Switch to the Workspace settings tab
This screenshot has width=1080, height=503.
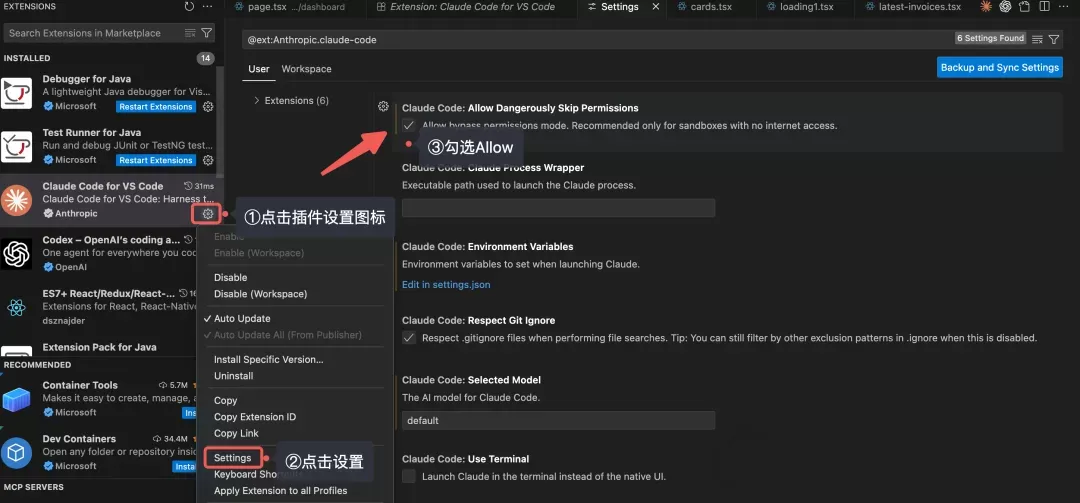tap(307, 69)
